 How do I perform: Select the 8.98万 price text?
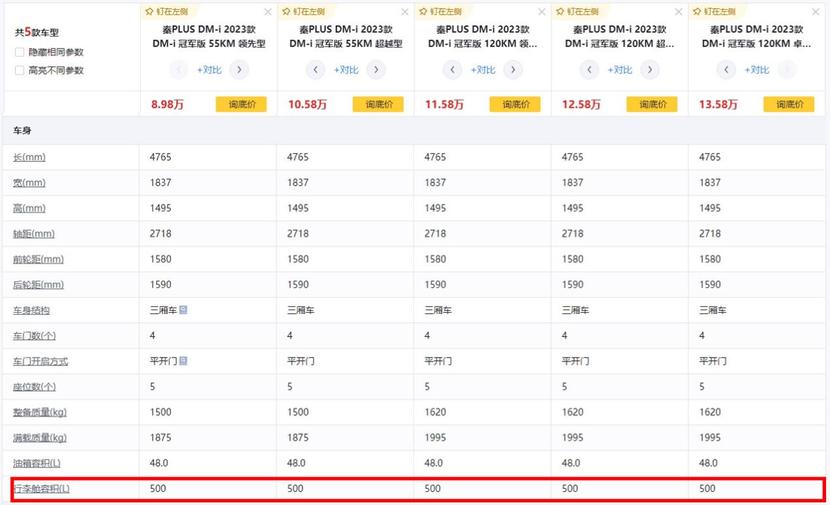pyautogui.click(x=167, y=104)
